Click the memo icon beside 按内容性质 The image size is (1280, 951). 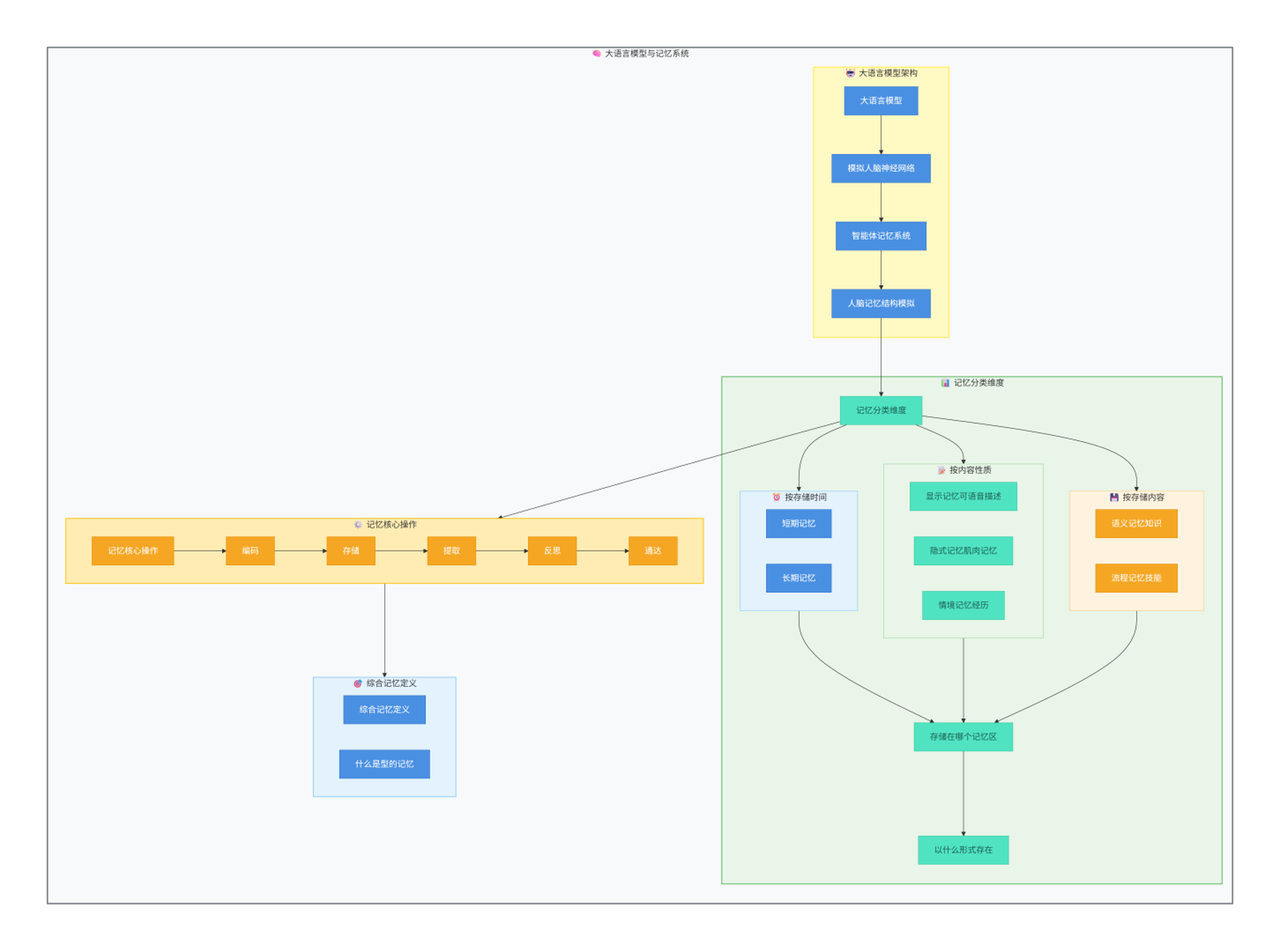[x=941, y=470]
